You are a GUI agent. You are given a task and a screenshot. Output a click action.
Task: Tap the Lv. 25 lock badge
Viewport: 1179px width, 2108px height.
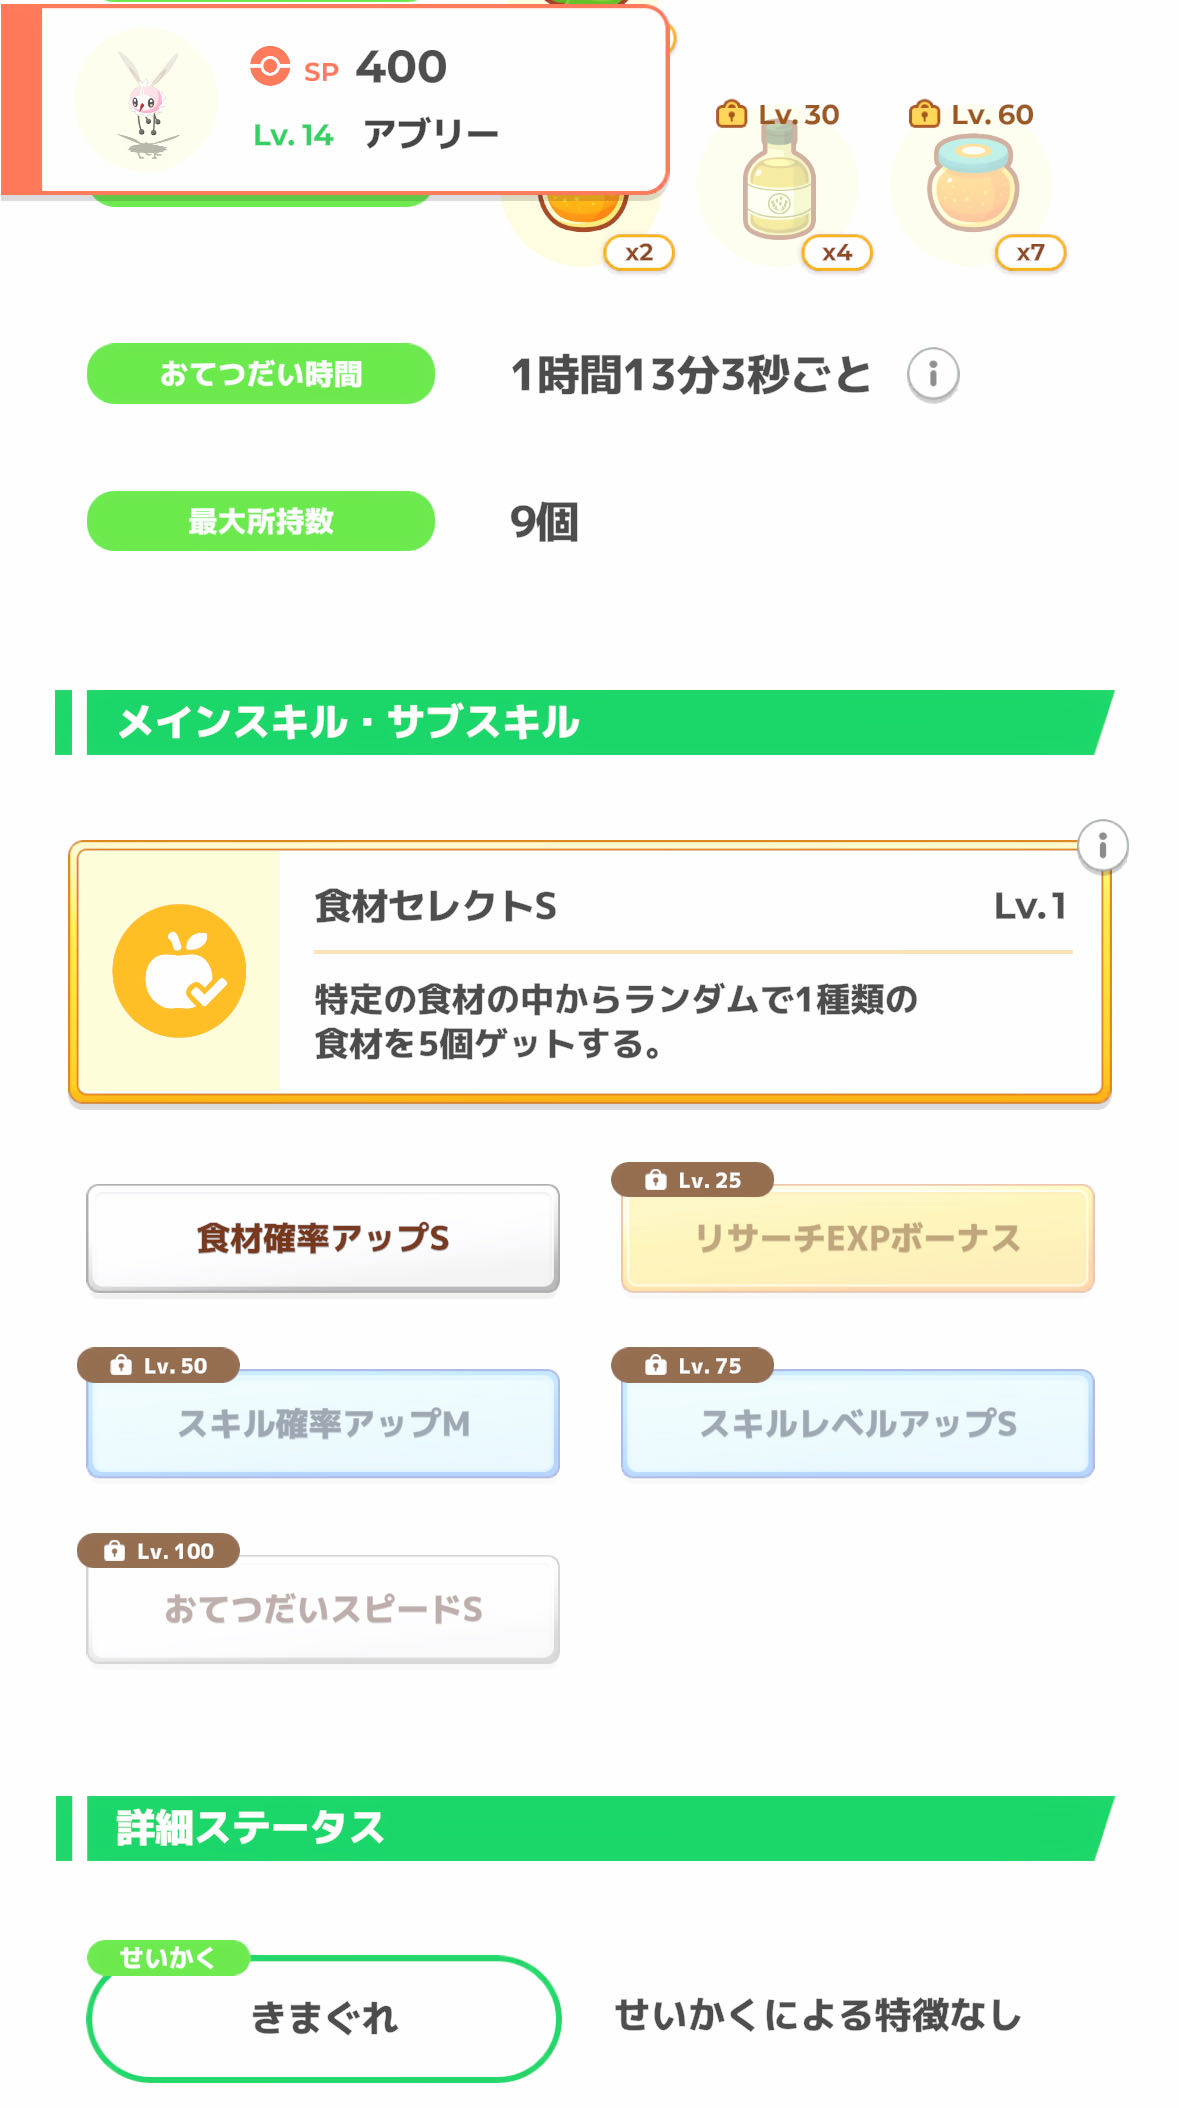[692, 1180]
